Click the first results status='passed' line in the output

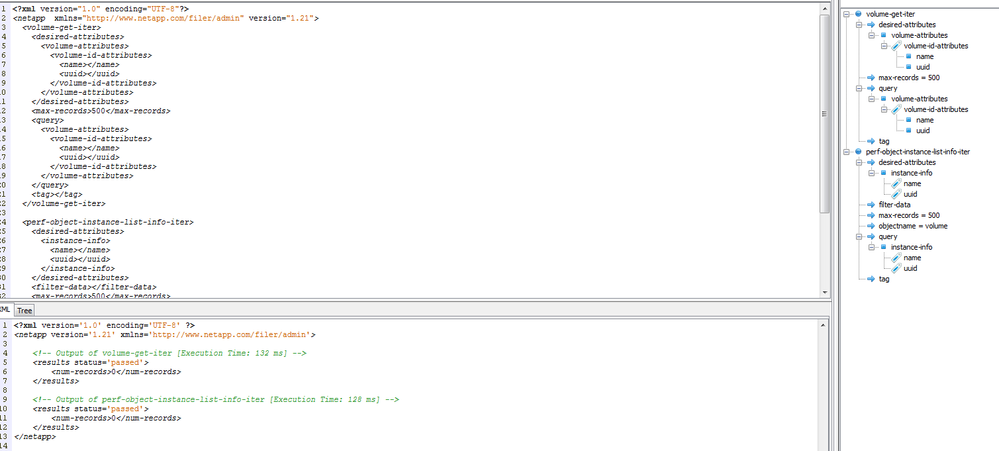tap(90, 362)
